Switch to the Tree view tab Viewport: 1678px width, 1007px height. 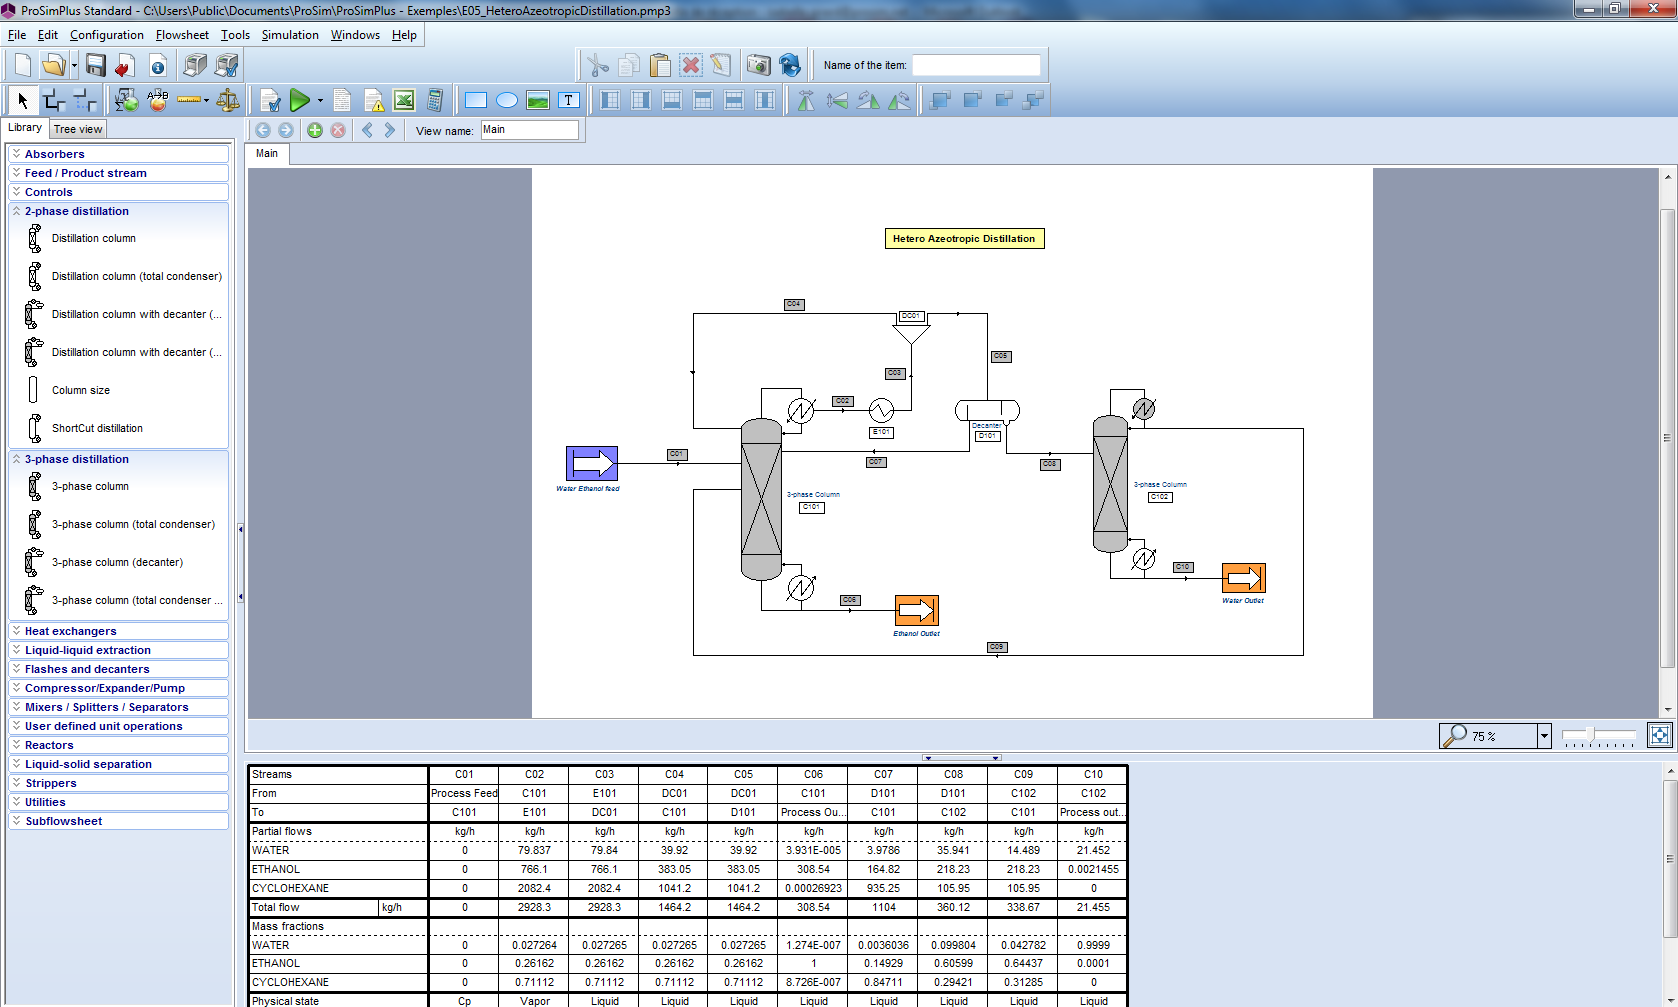[78, 129]
